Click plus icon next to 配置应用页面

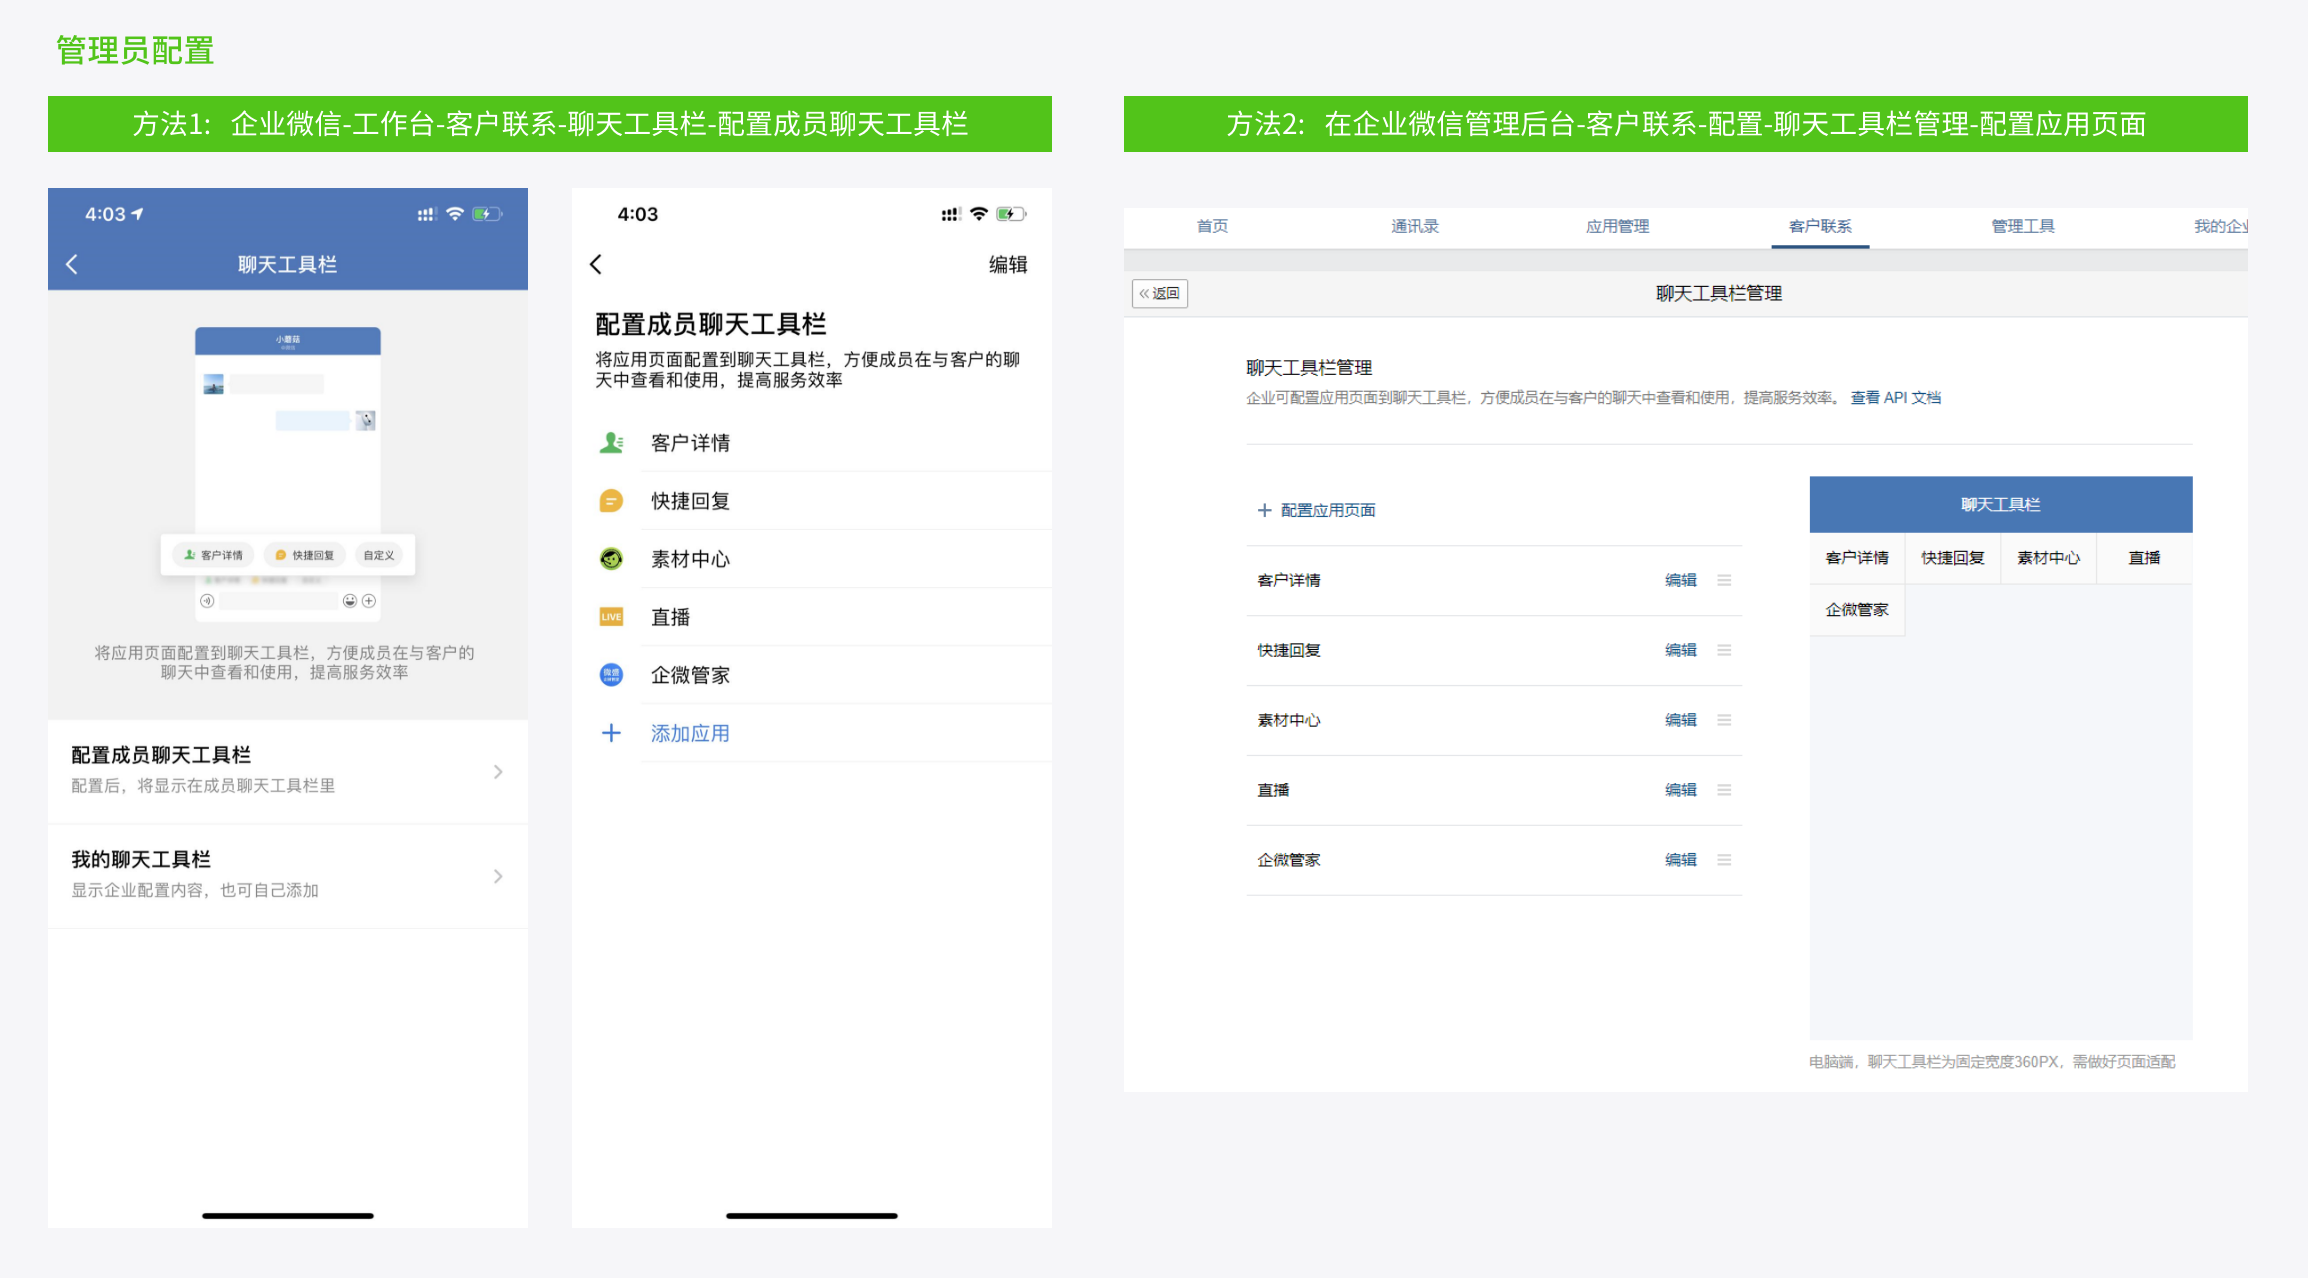(x=1264, y=510)
